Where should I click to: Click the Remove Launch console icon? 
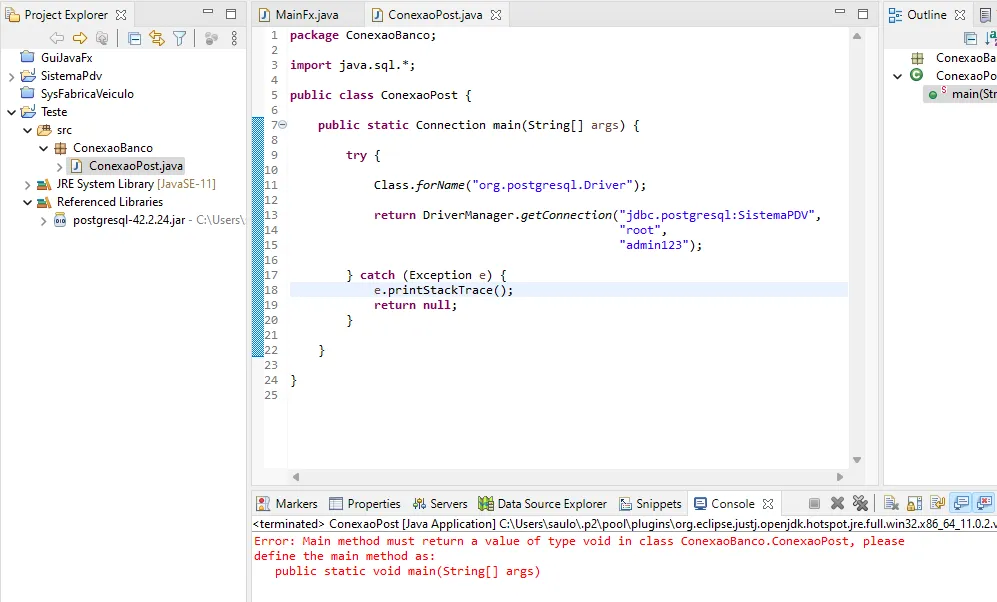click(x=837, y=503)
